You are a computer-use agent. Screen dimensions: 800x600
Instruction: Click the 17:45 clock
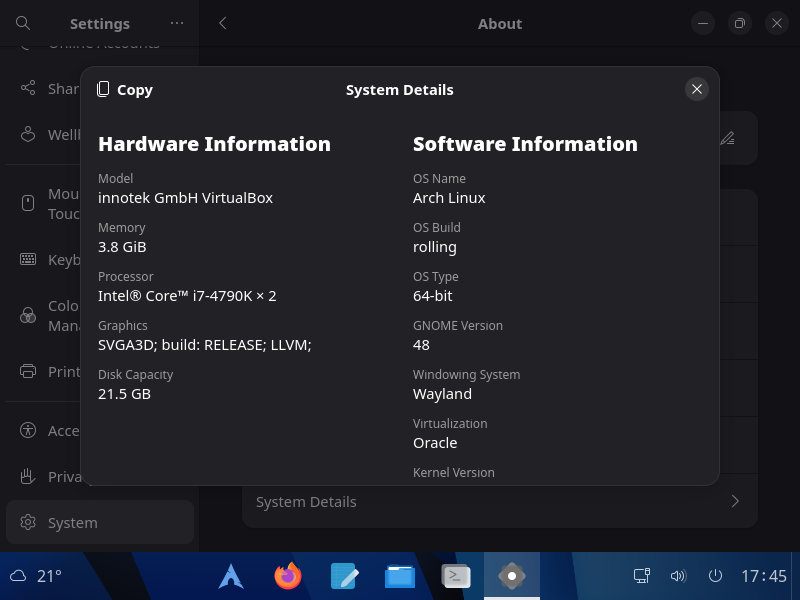764,576
